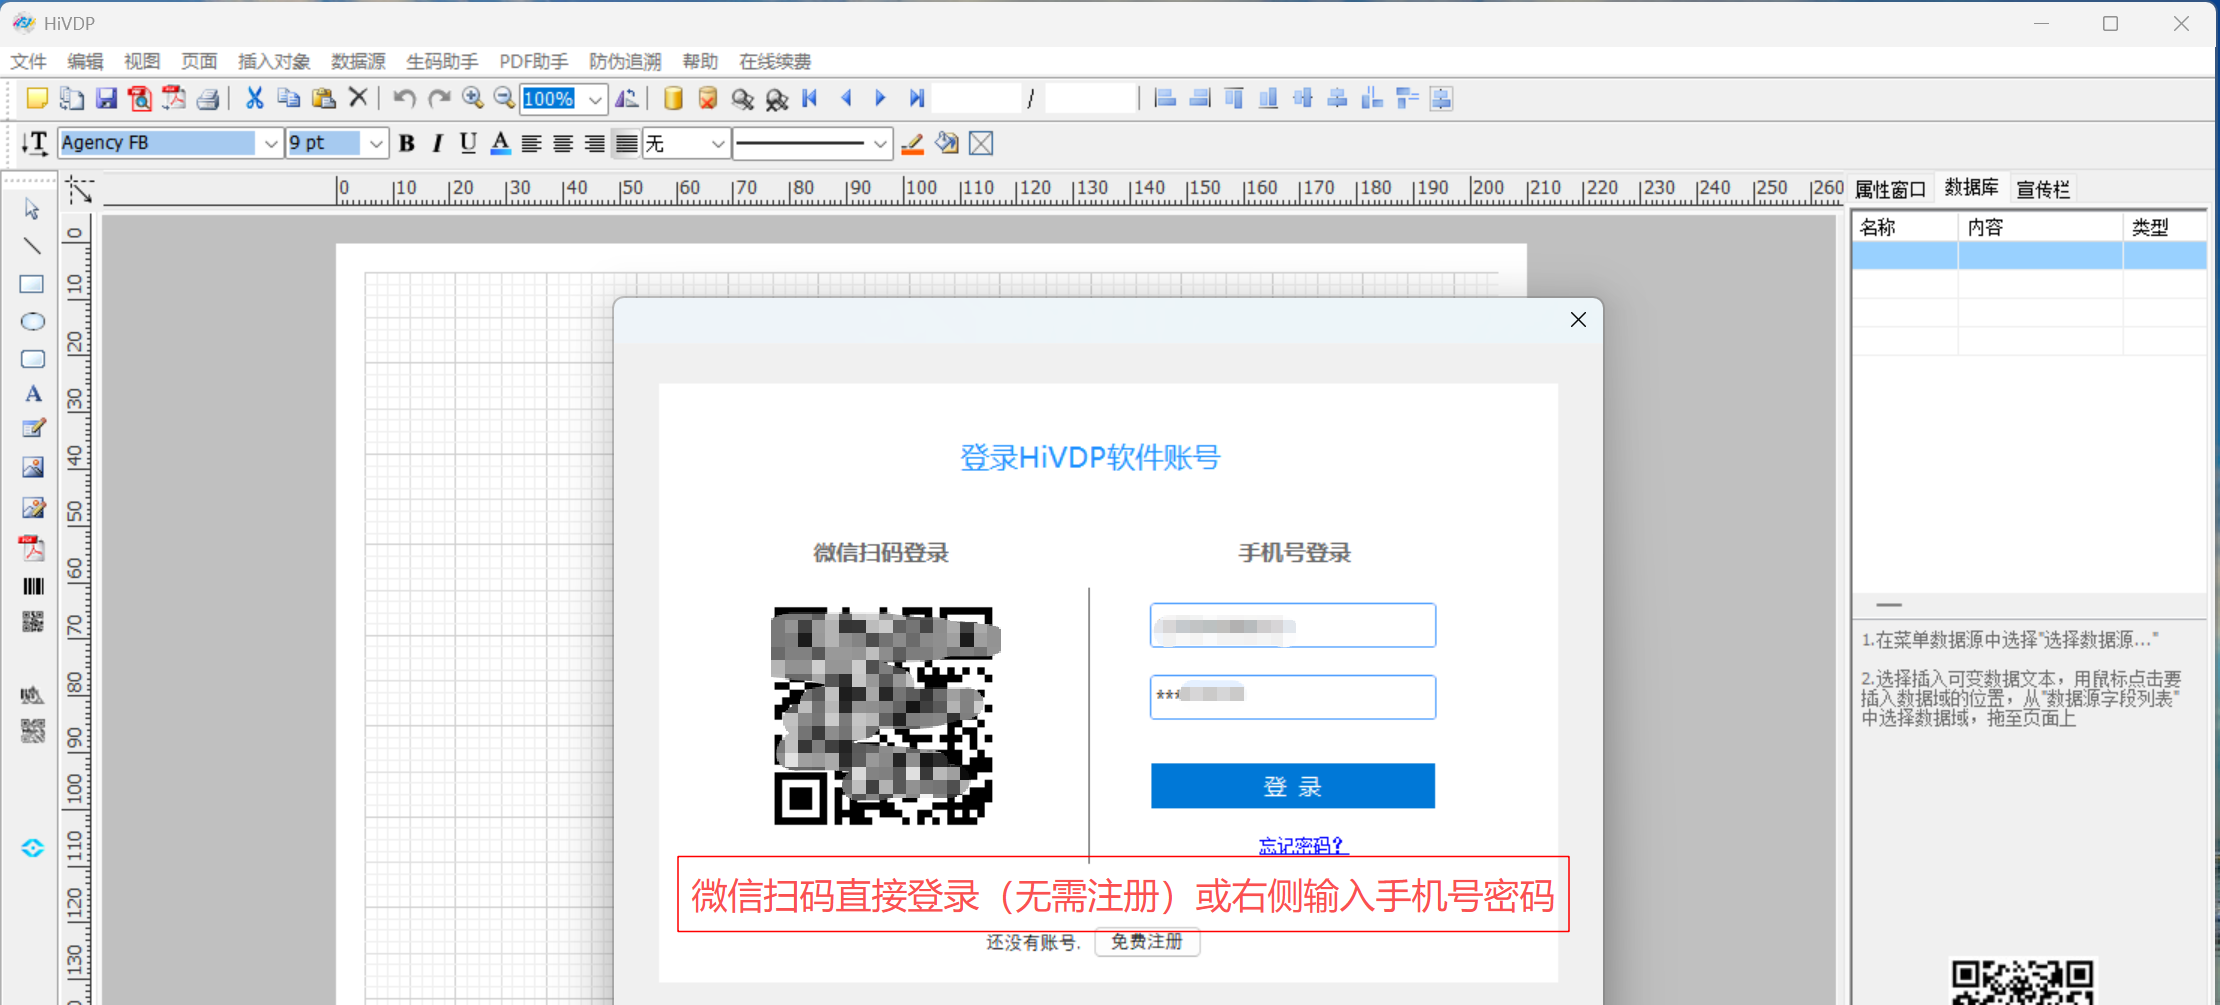Open the Agency FB font dropdown
Viewport: 2220px width, 1005px height.
pyautogui.click(x=270, y=144)
